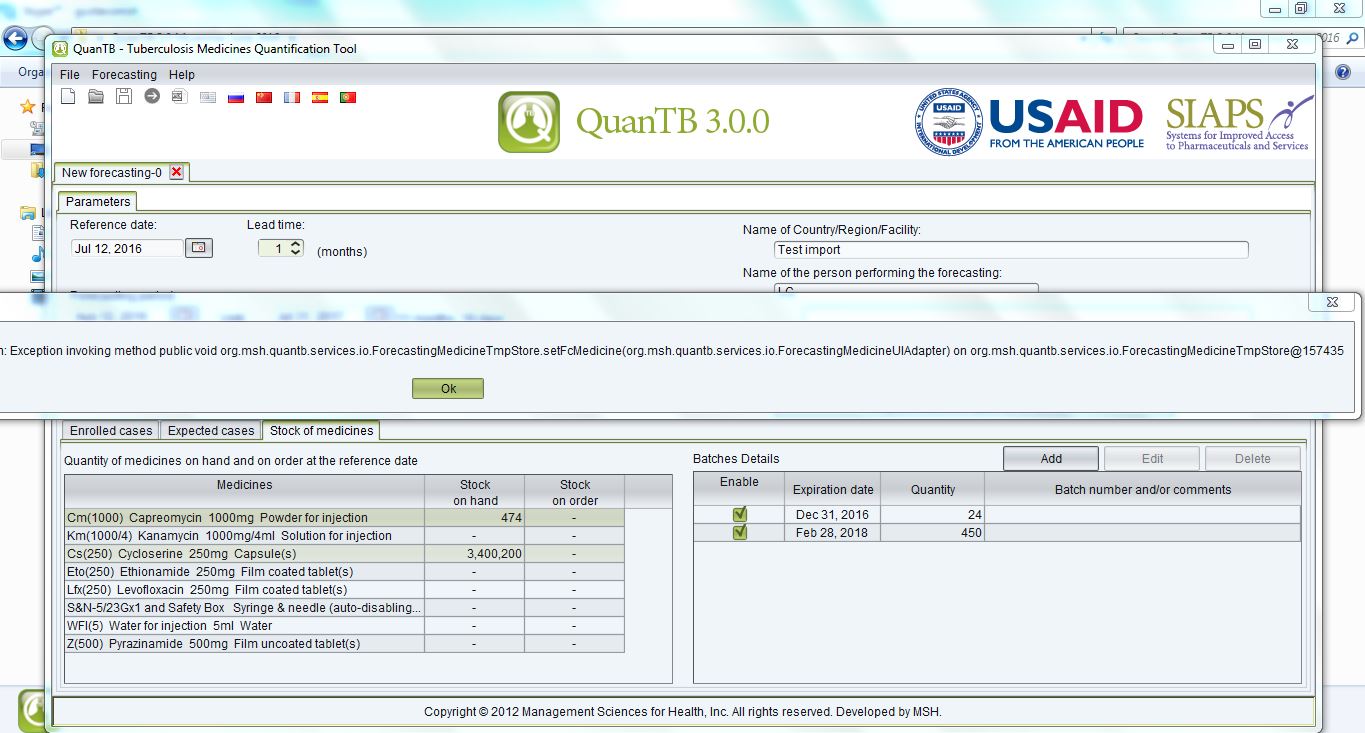Select the Lfx(250) Levofloxacin row

[x=345, y=590]
